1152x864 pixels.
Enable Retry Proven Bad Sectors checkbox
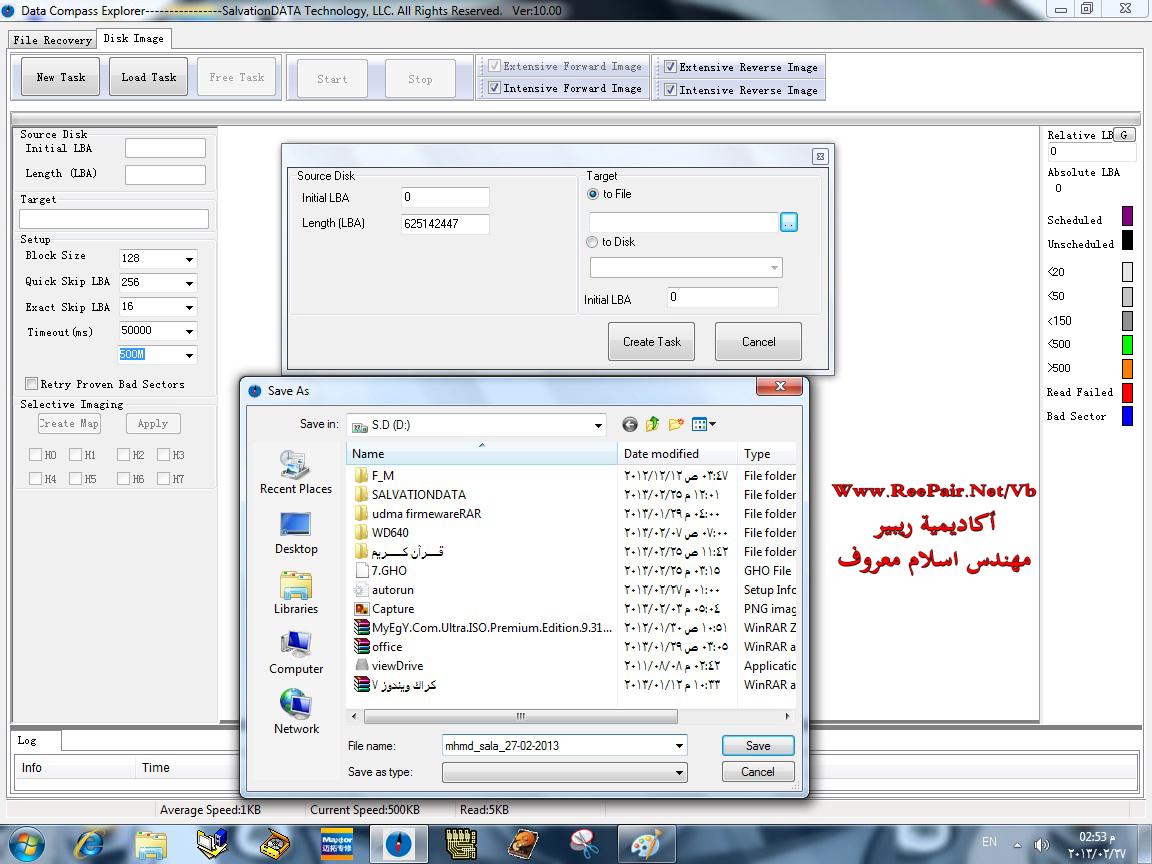point(32,384)
